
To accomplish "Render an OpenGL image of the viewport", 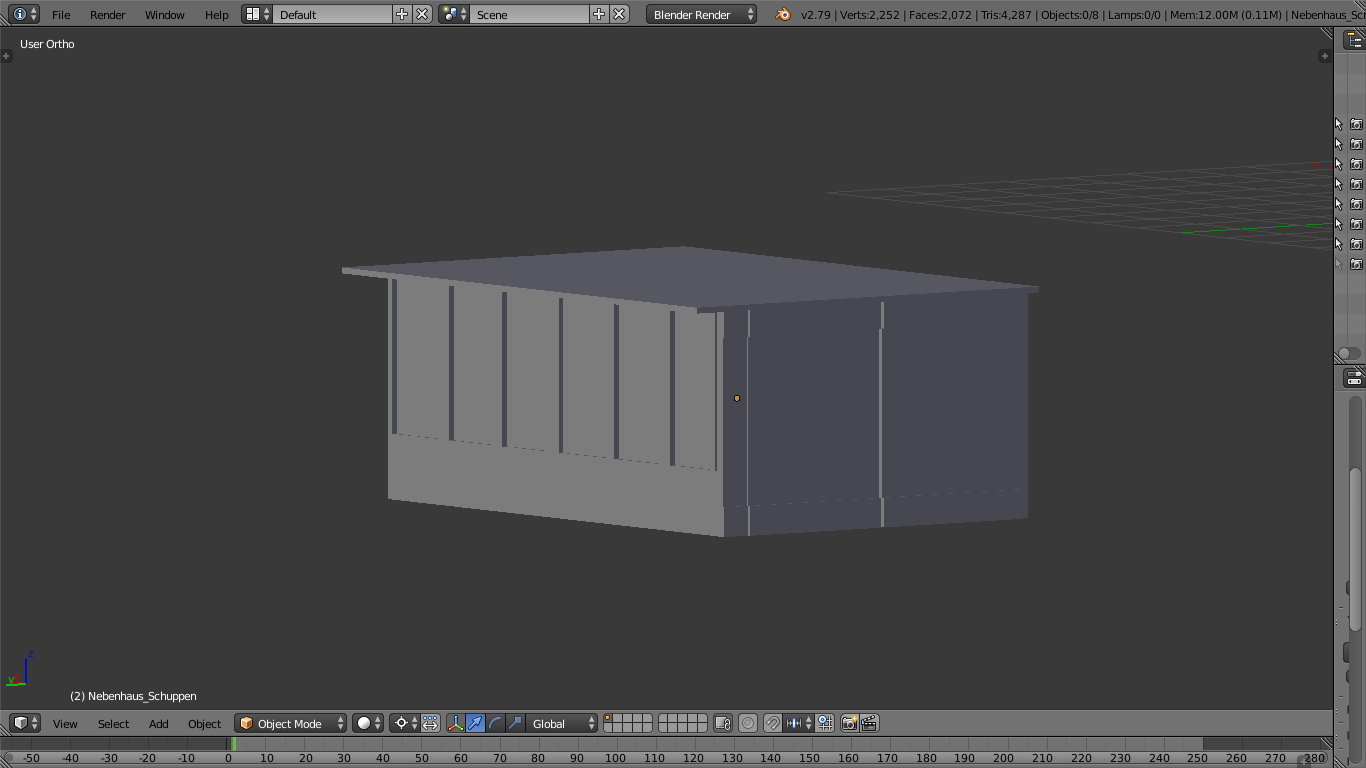I will click(849, 723).
